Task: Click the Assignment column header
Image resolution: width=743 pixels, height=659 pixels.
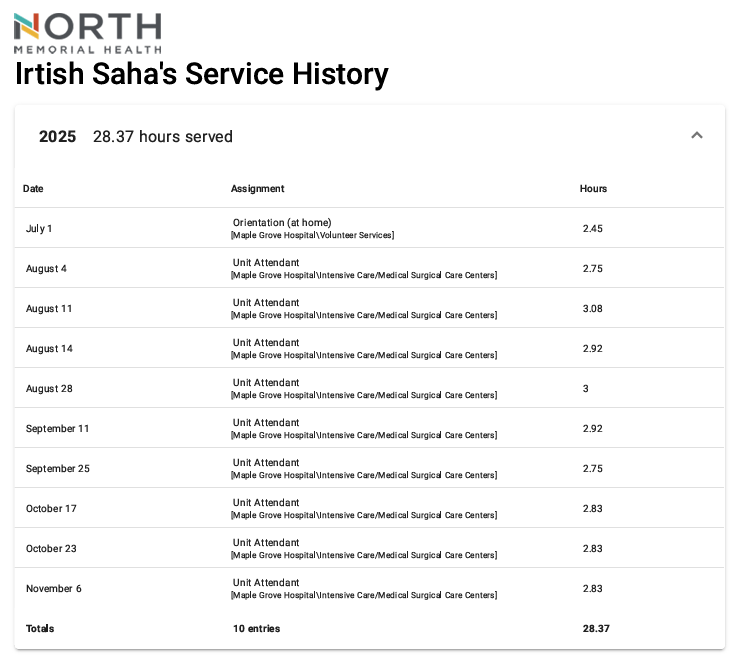Action: (257, 188)
